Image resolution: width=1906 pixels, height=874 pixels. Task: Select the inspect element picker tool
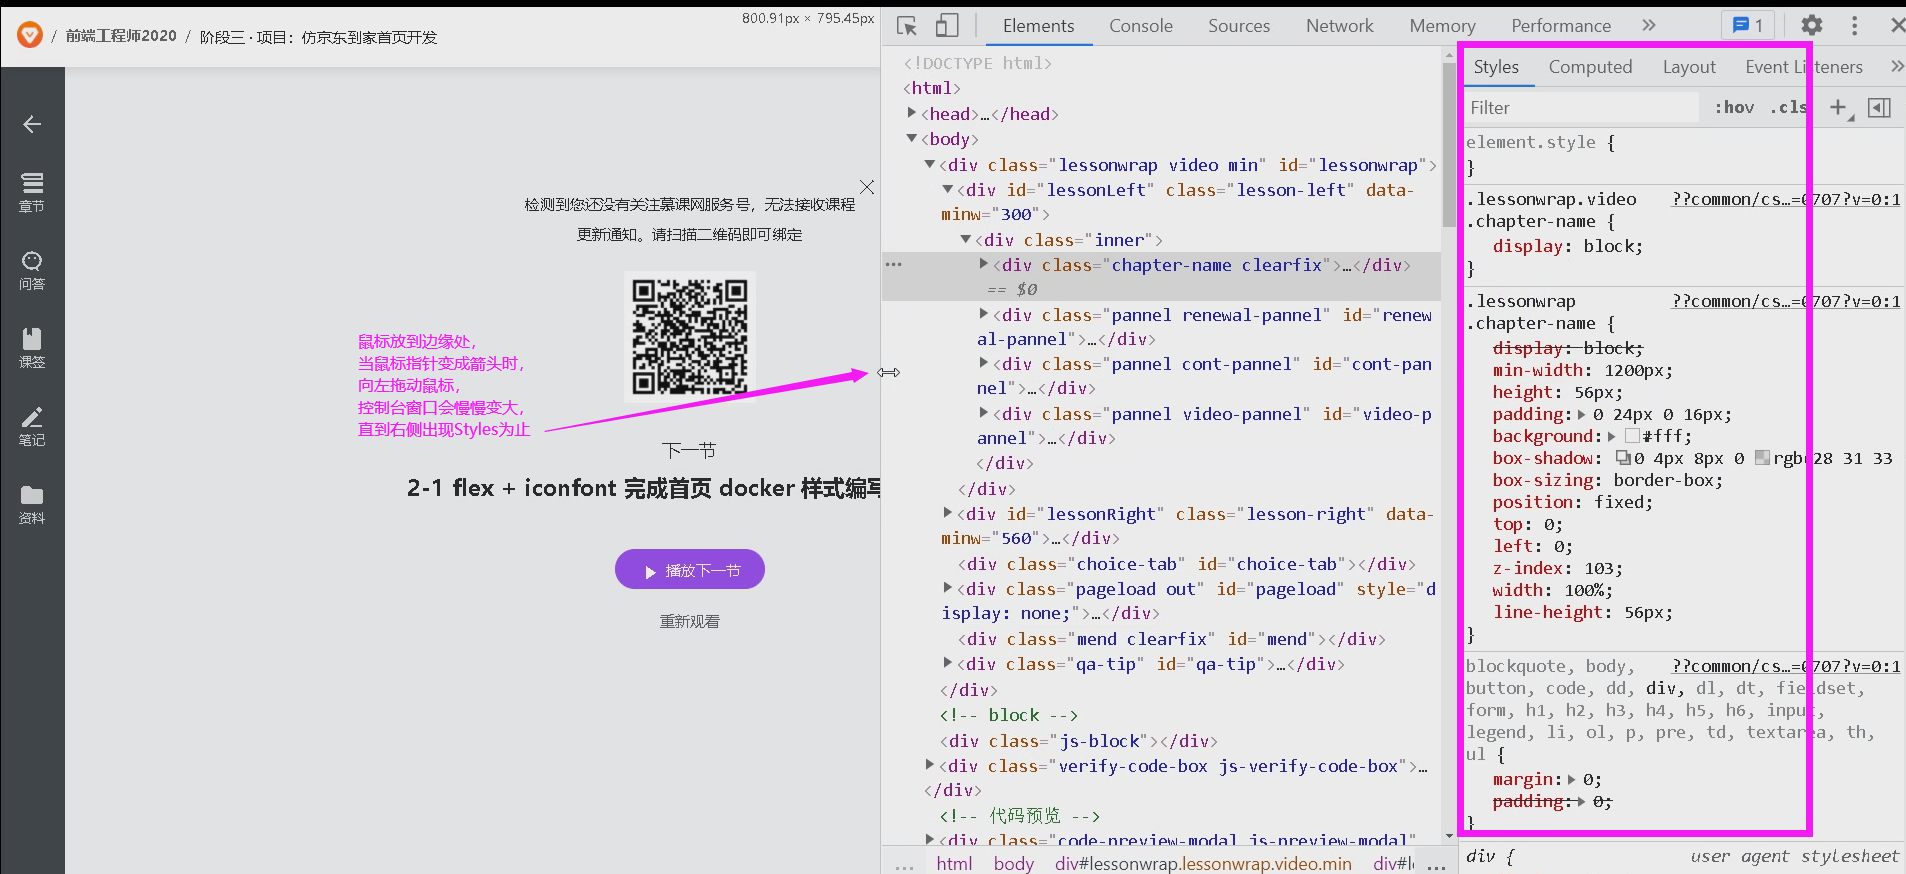point(907,26)
